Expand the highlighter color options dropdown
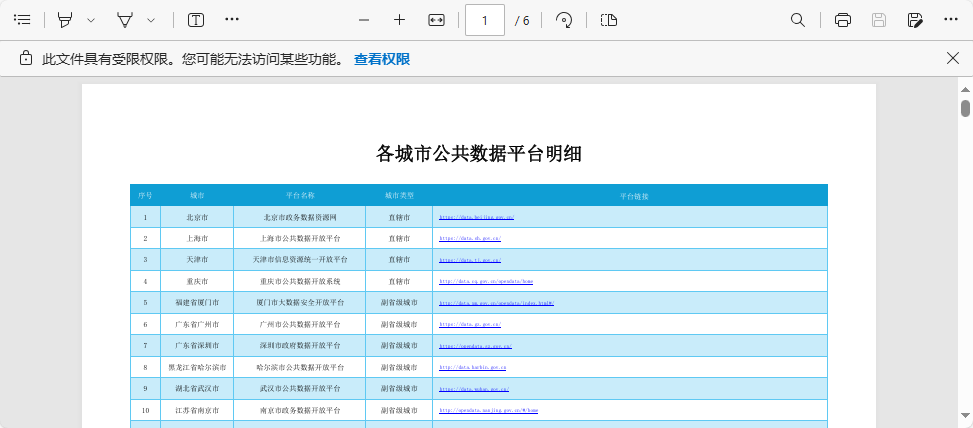The height and width of the screenshot is (428, 973). point(91,20)
